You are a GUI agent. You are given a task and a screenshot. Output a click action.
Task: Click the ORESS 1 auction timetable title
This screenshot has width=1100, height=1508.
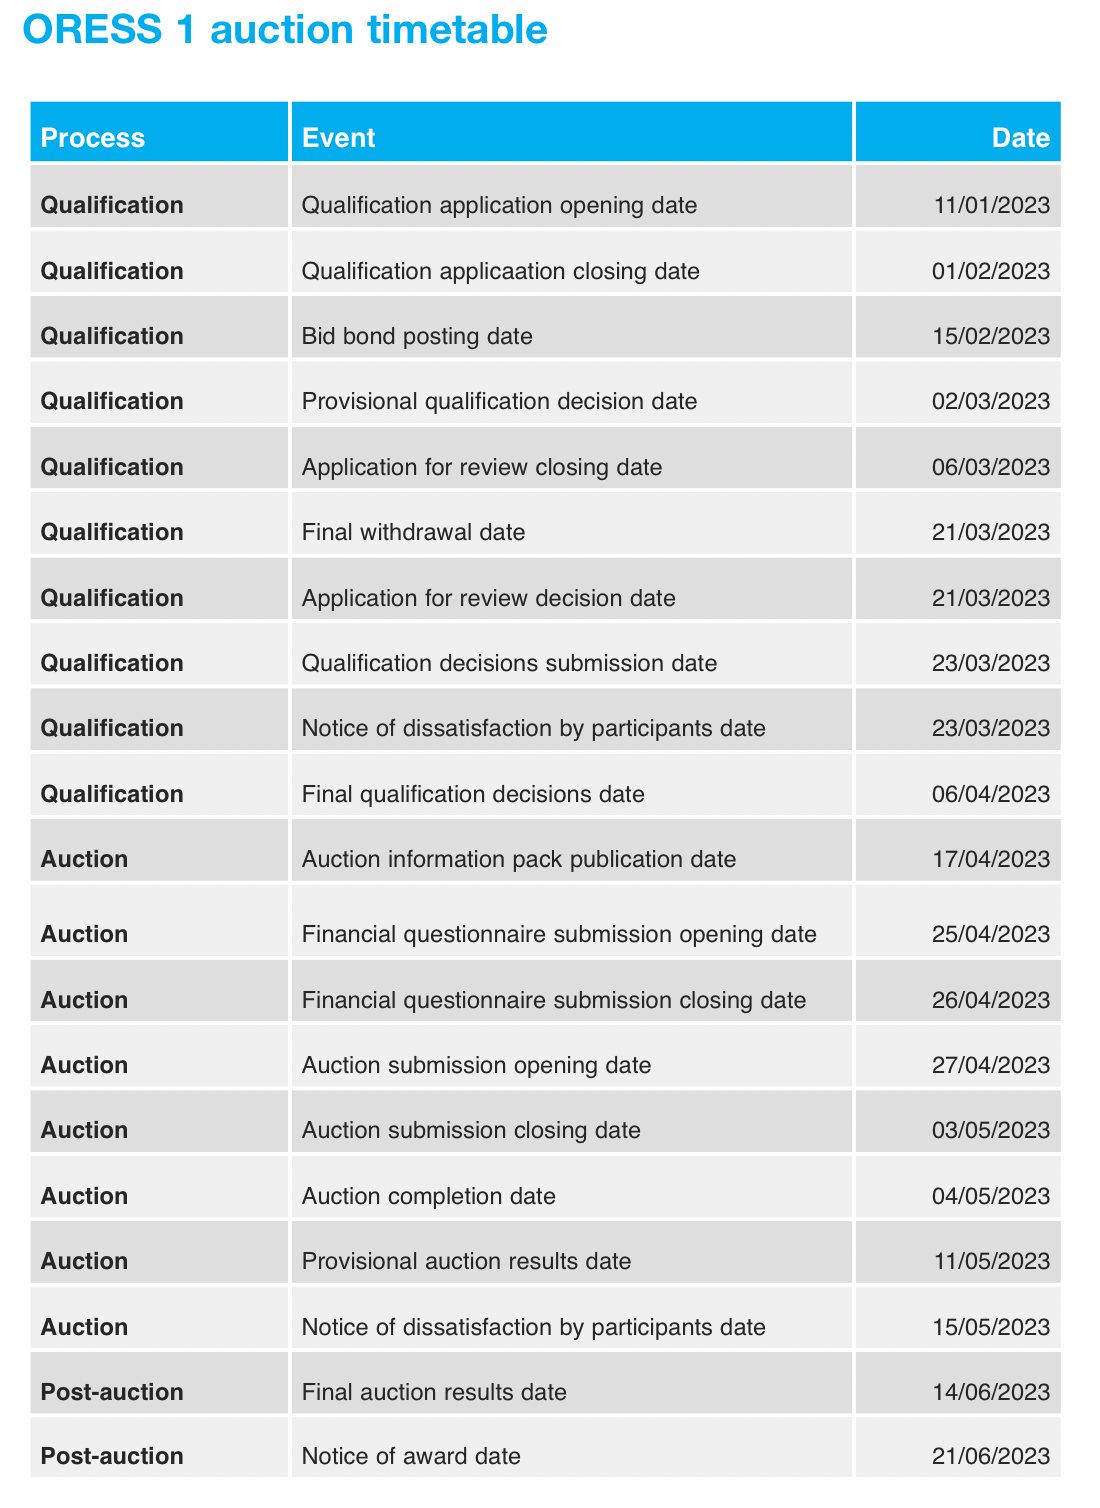pos(285,30)
